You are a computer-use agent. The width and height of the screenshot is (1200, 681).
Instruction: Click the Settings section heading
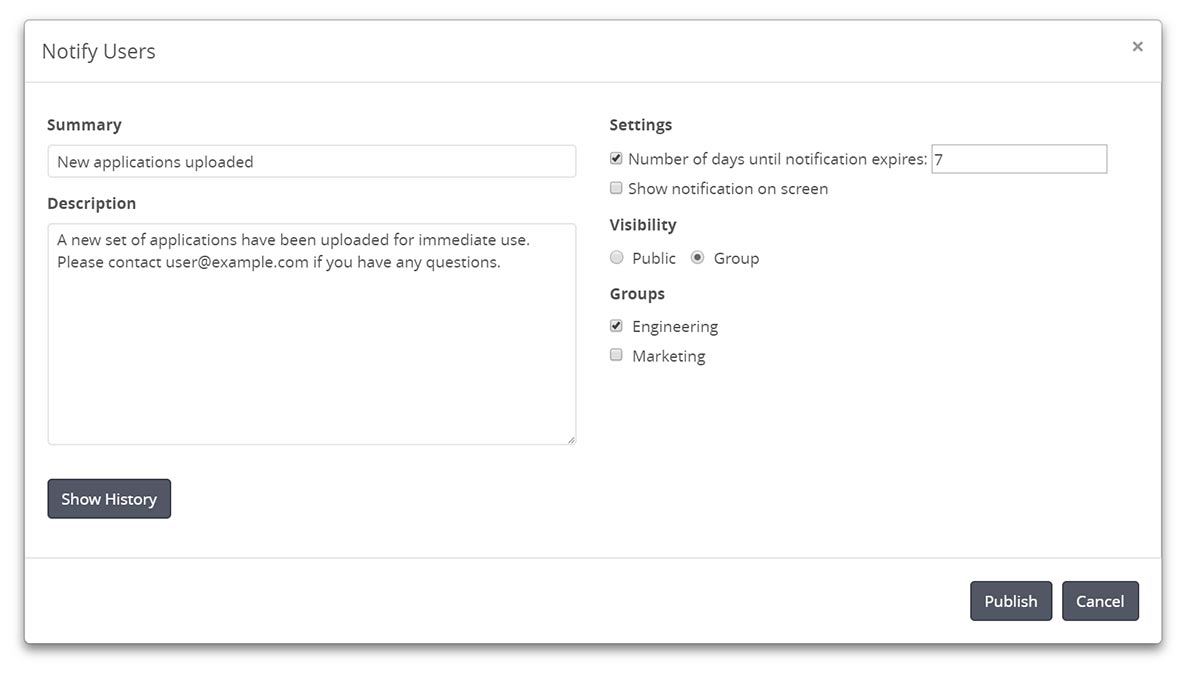640,125
